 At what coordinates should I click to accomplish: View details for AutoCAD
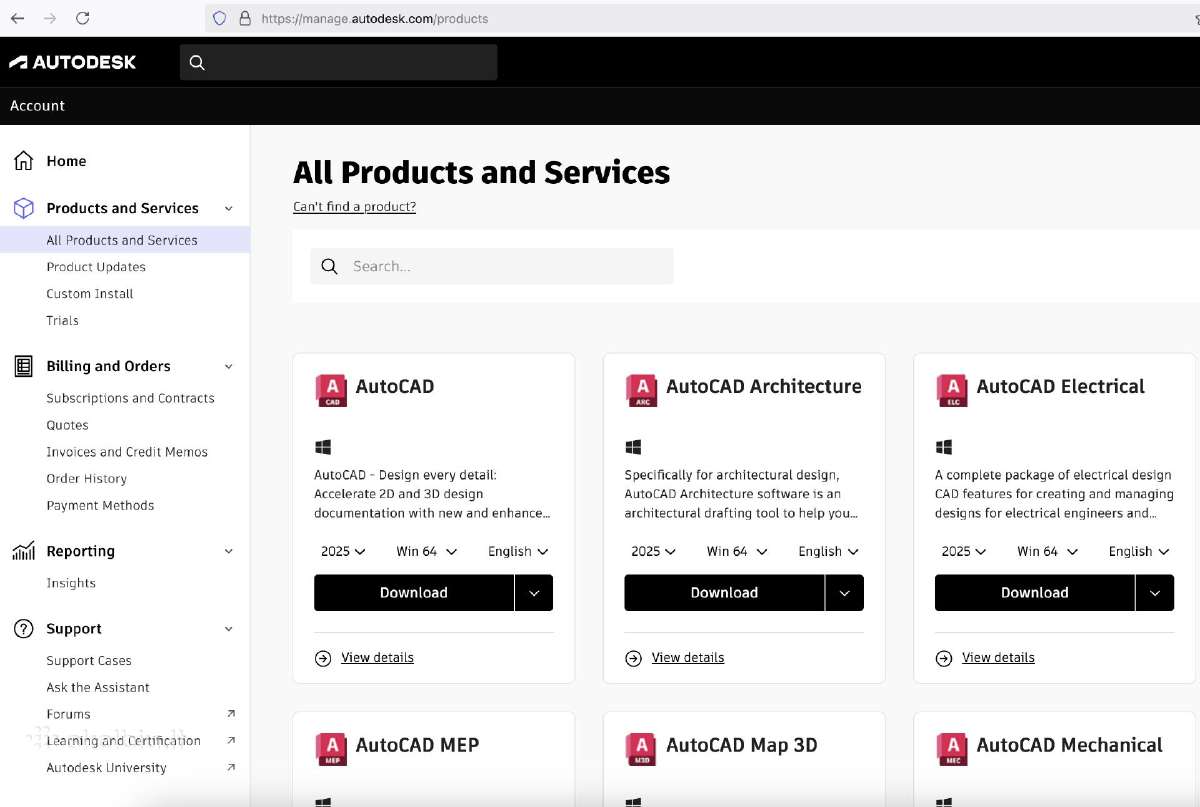coord(377,658)
